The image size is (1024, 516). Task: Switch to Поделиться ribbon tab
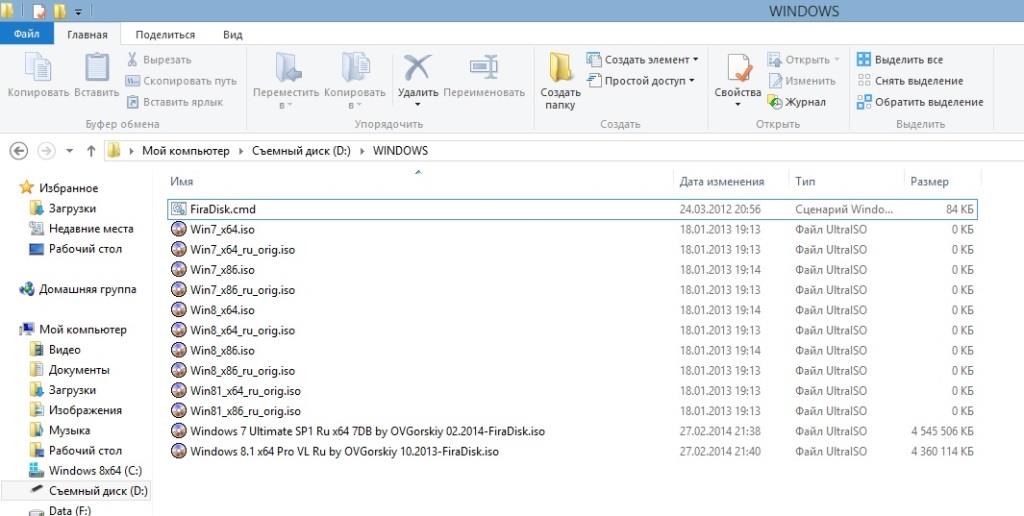tap(165, 35)
